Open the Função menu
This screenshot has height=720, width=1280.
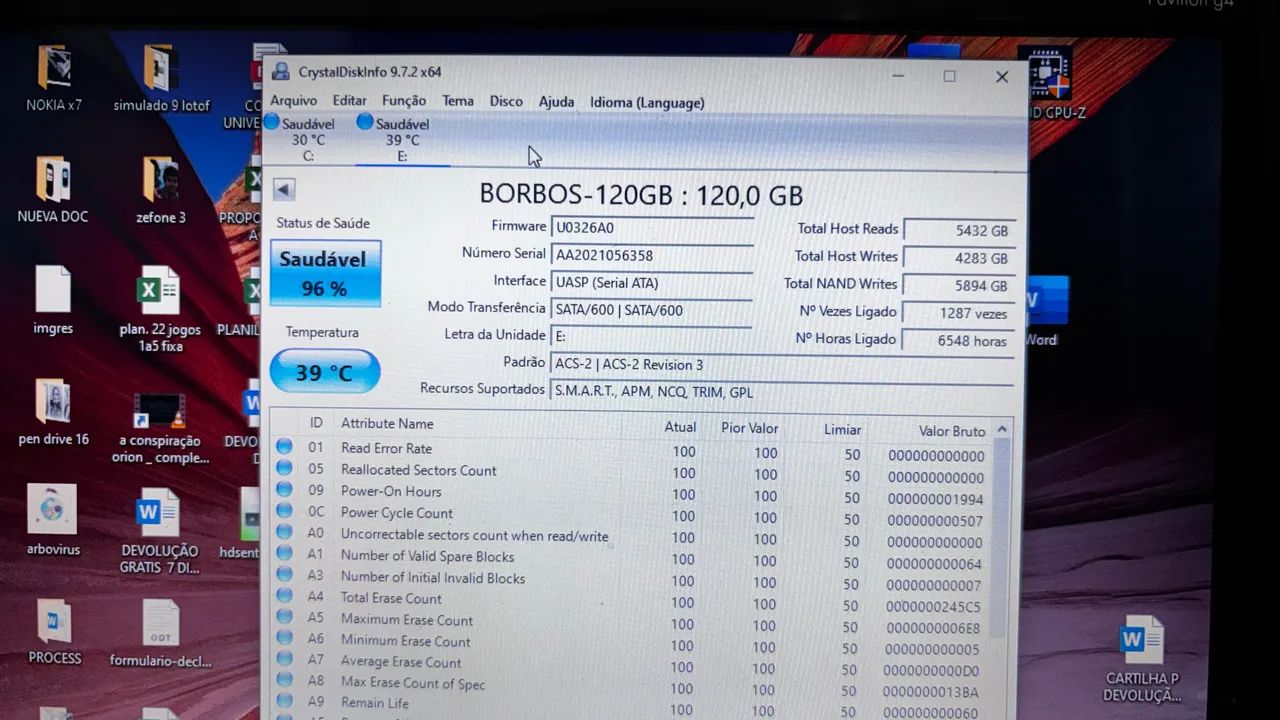(x=403, y=101)
